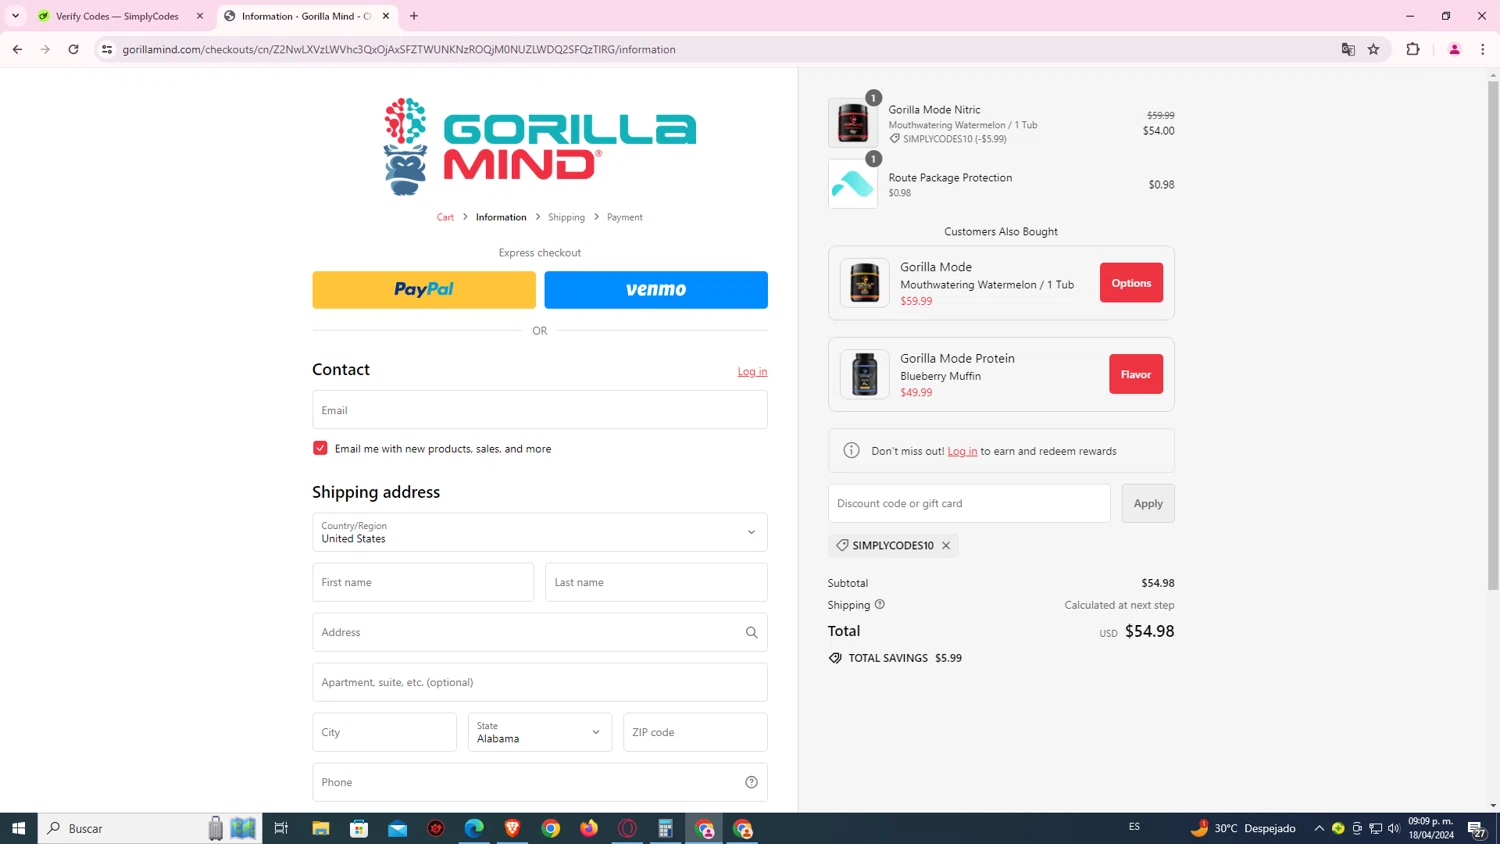This screenshot has height=844, width=1500.
Task: Open the Country/Region dropdown
Action: (540, 532)
